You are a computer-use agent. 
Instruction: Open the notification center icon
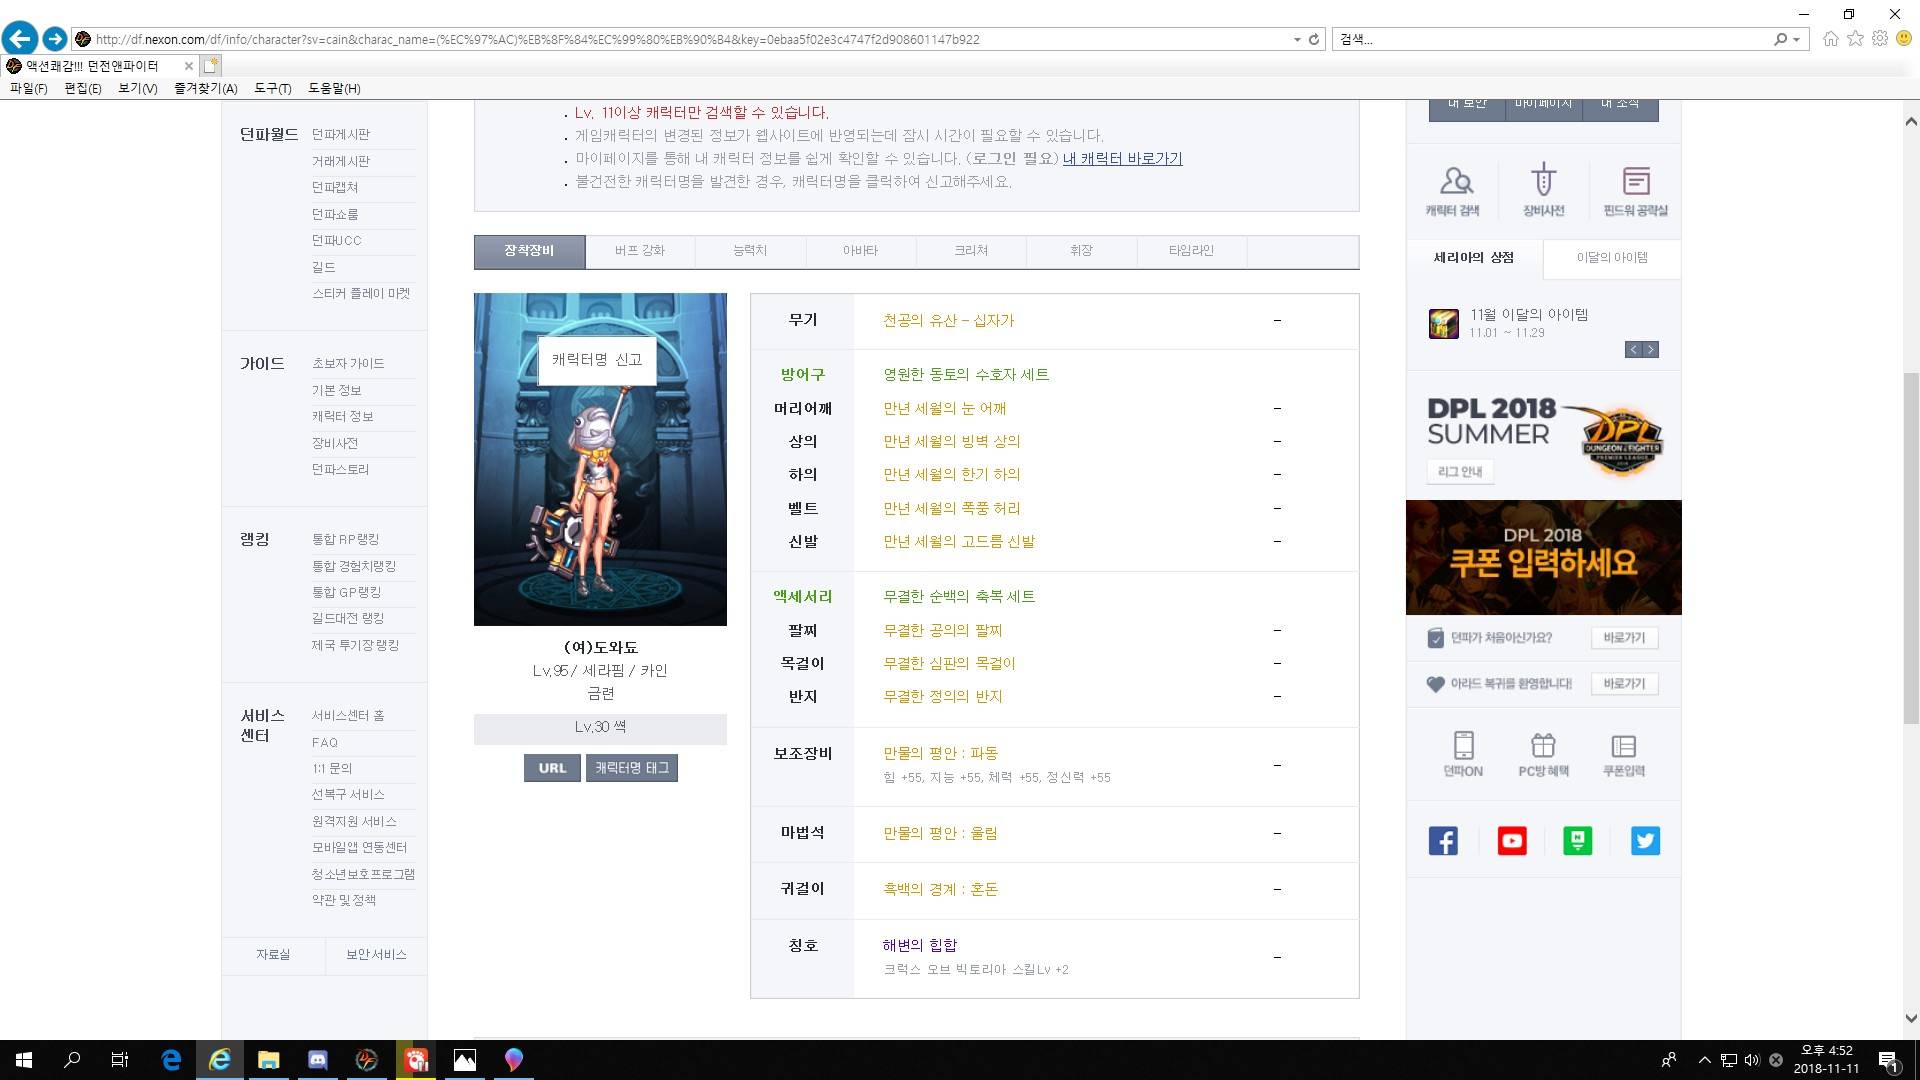(x=1888, y=1060)
